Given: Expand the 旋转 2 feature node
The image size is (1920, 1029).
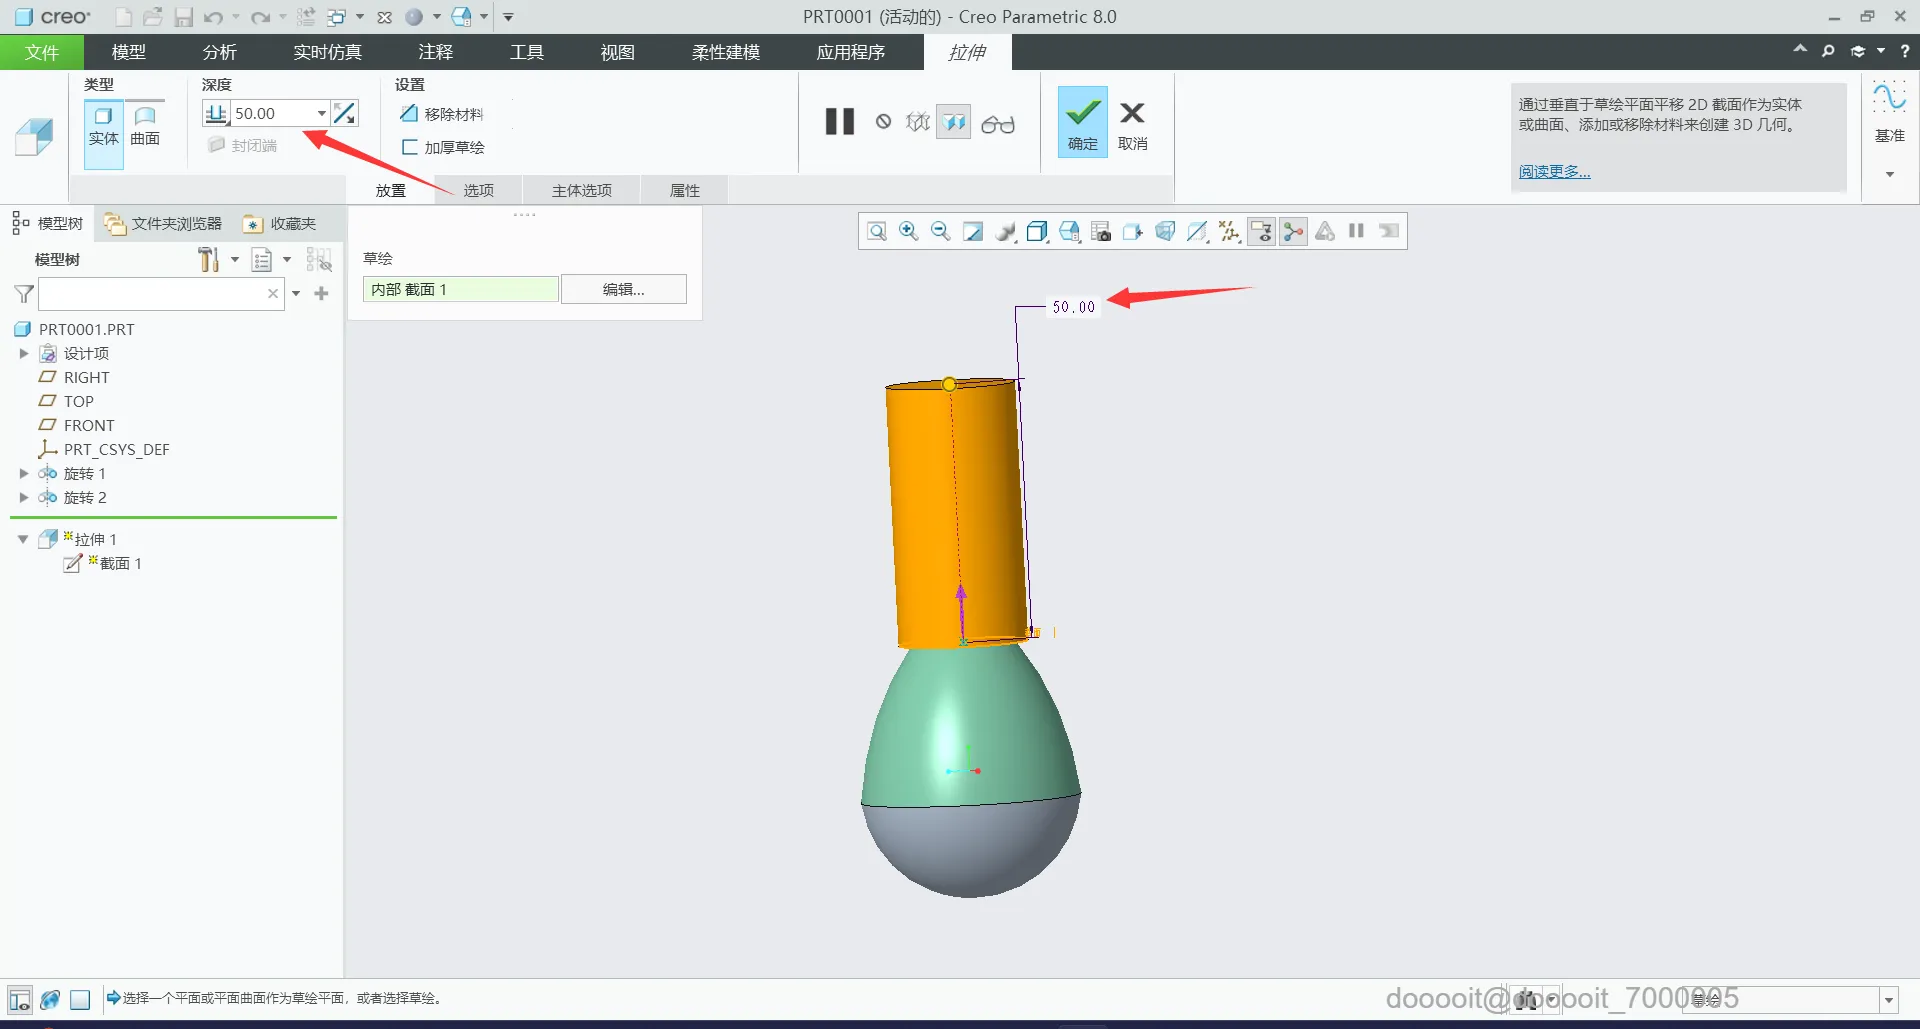Looking at the screenshot, I should coord(24,497).
